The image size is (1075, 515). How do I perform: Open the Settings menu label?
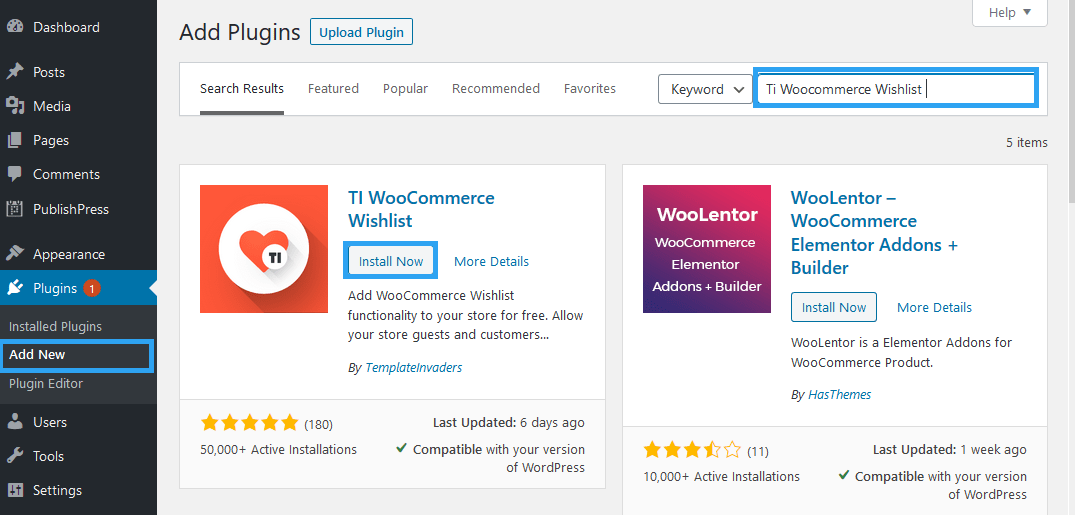57,490
